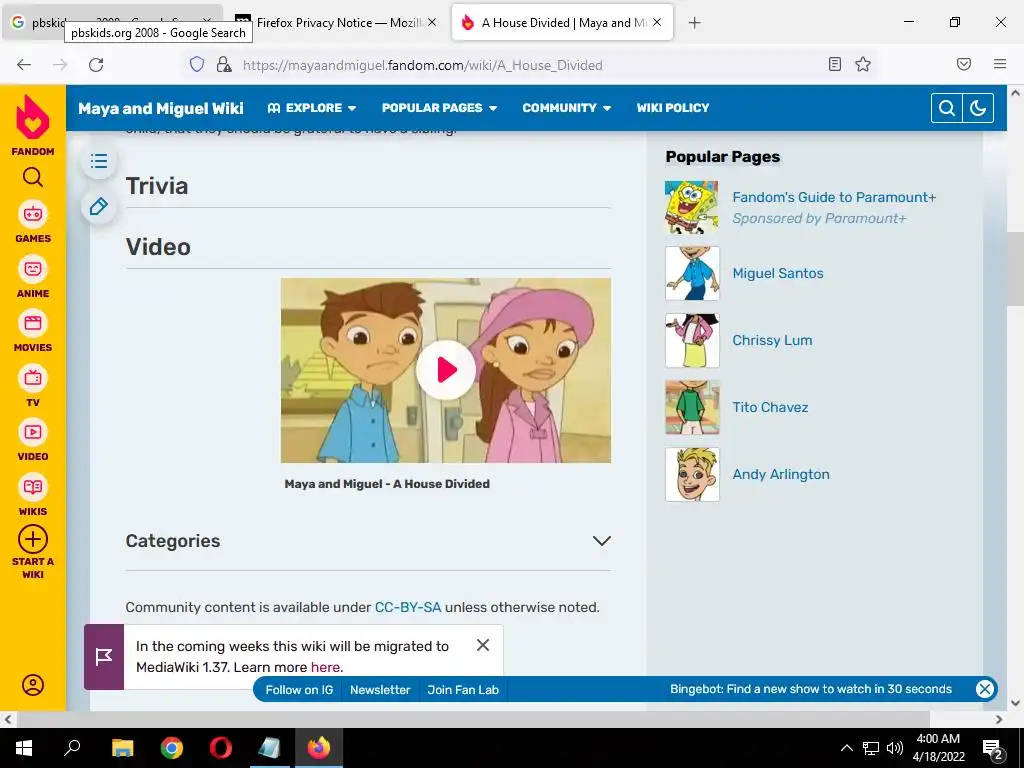Open the Maya and Miguel Wiki title link
This screenshot has height=768, width=1024.
tap(161, 108)
